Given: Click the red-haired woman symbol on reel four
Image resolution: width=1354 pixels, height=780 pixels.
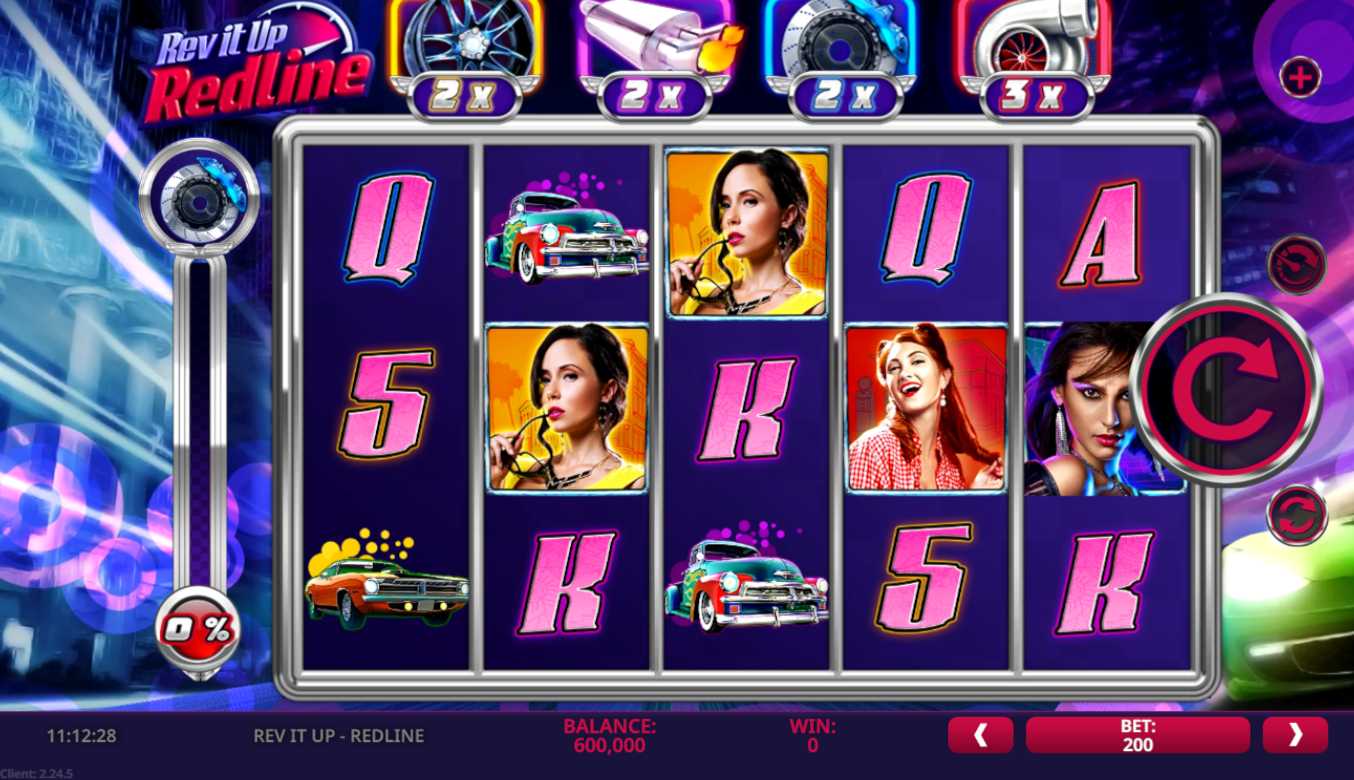Looking at the screenshot, I should 927,408.
